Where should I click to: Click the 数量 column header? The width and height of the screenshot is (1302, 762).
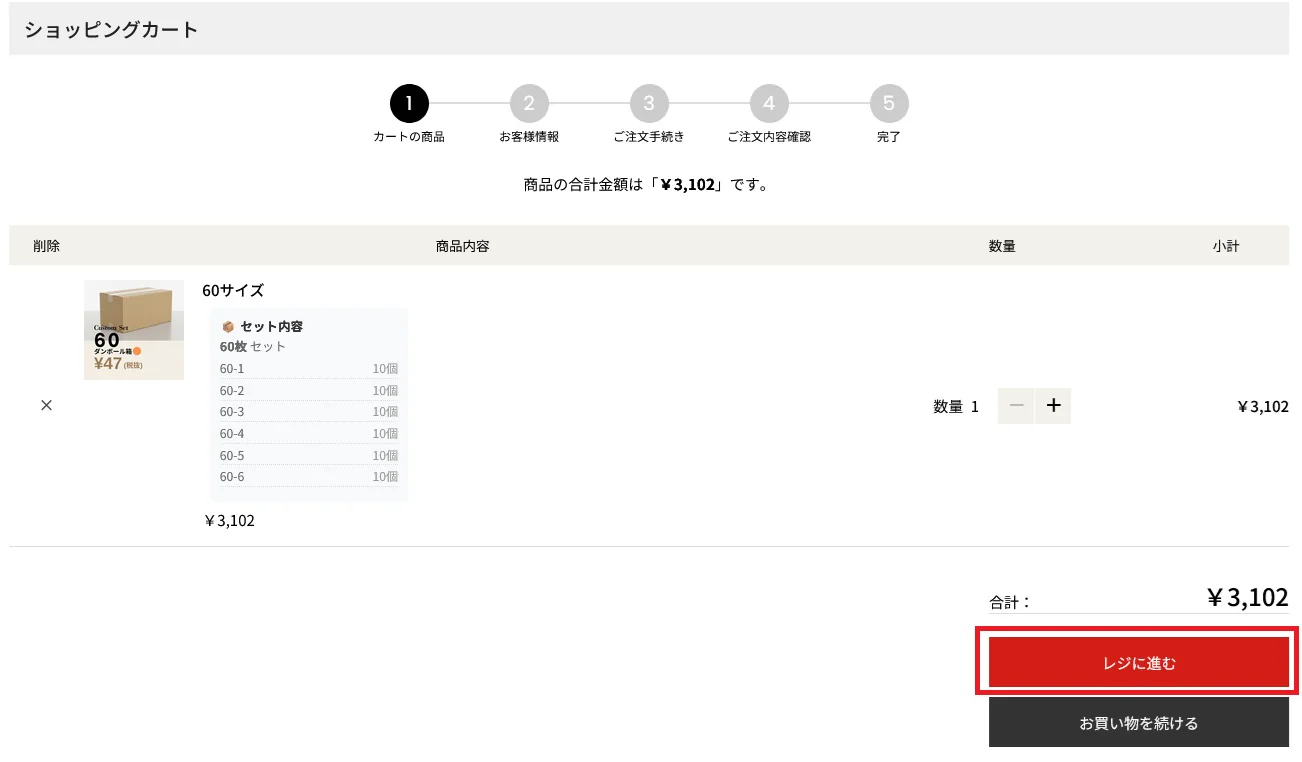[1002, 246]
